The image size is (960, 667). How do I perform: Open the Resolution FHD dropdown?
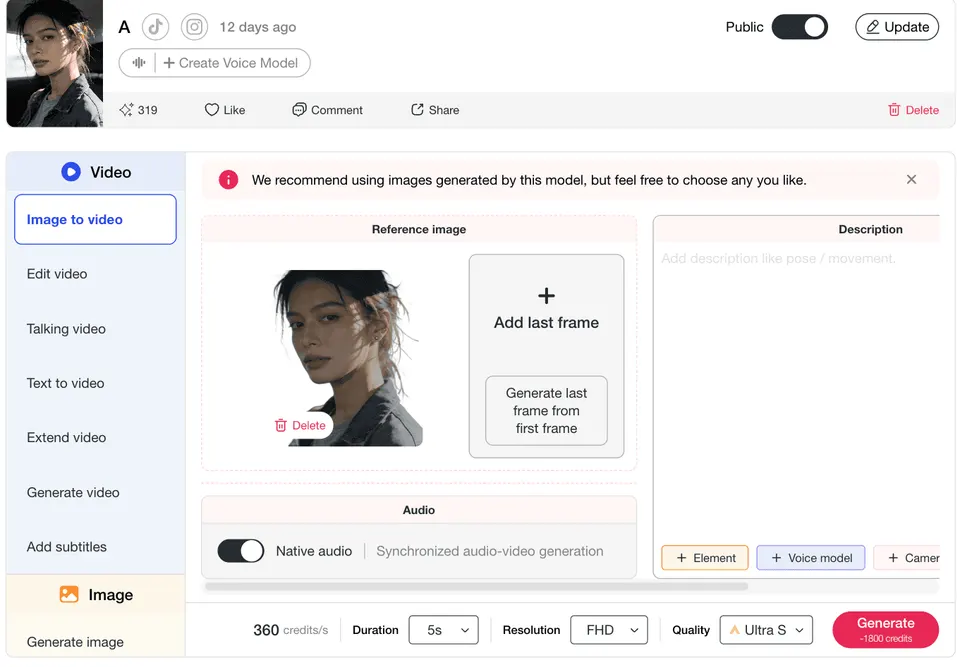click(609, 630)
